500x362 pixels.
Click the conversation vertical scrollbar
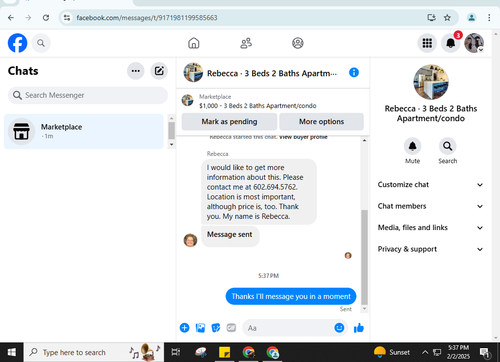coord(364,257)
